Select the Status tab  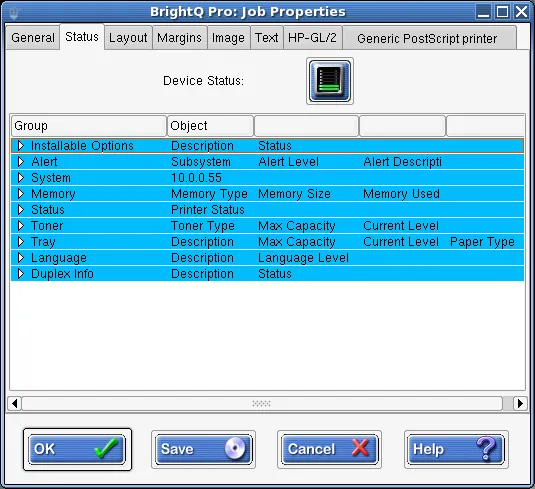(82, 37)
